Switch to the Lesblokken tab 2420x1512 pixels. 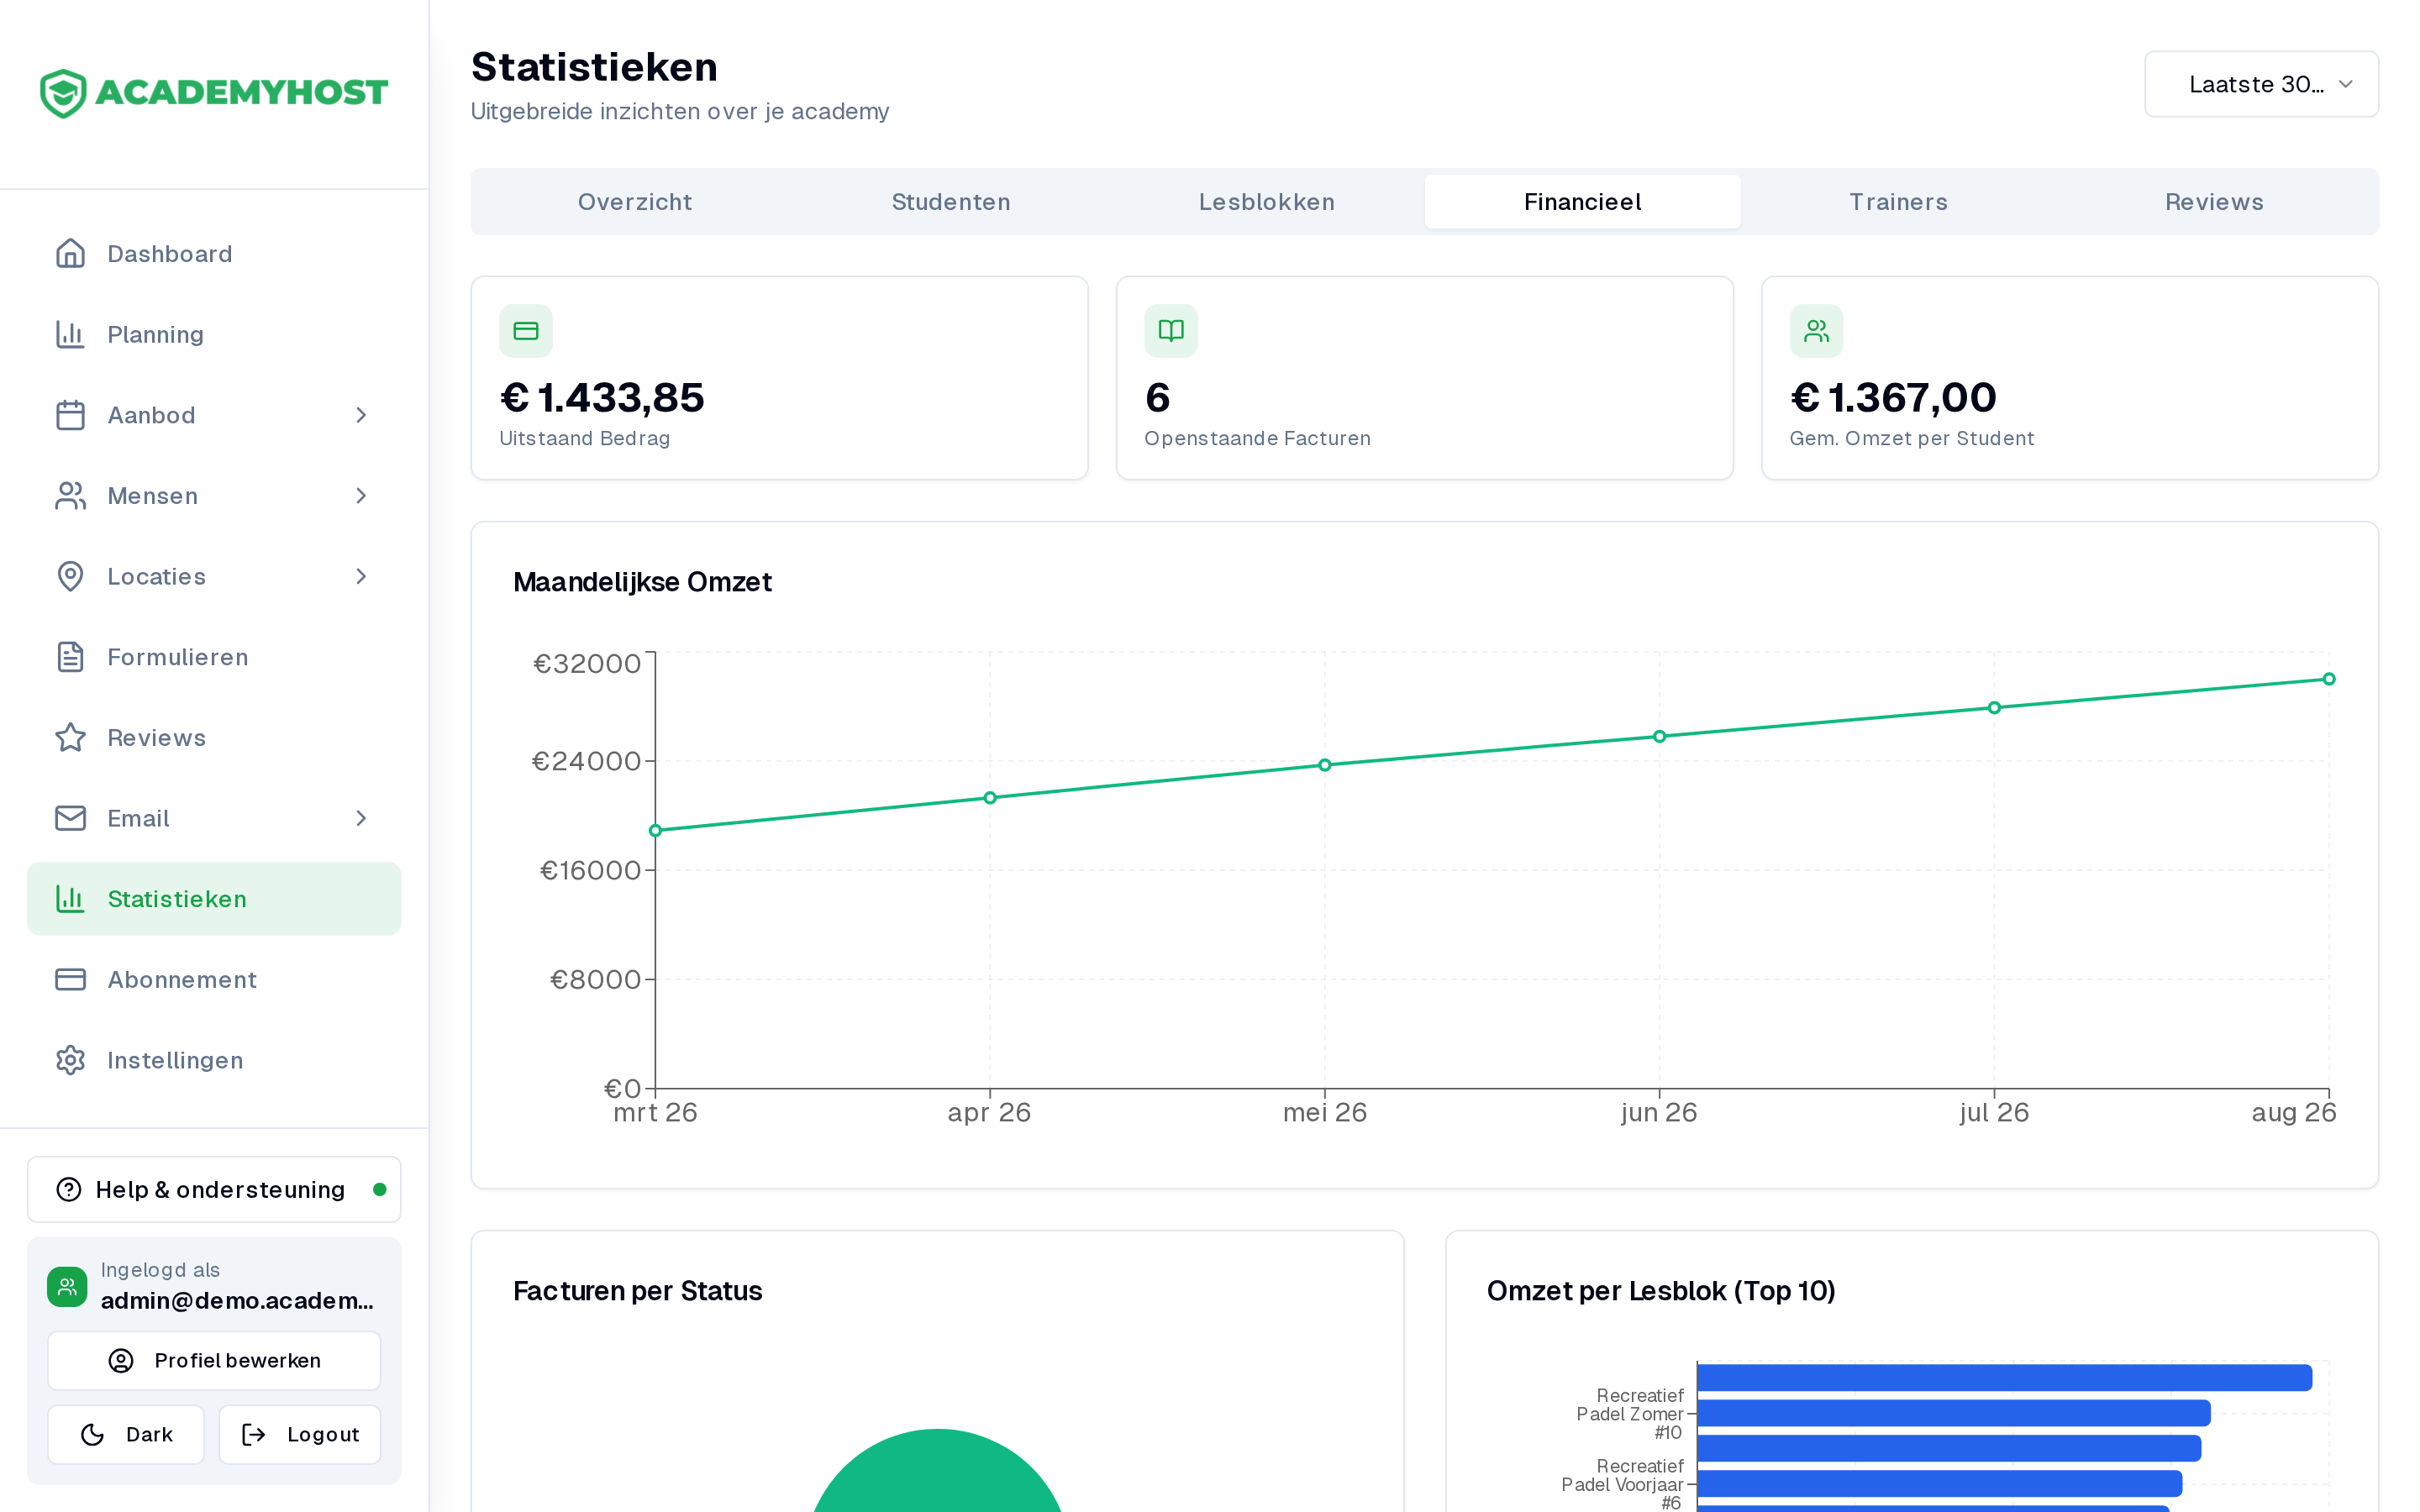tap(1267, 202)
